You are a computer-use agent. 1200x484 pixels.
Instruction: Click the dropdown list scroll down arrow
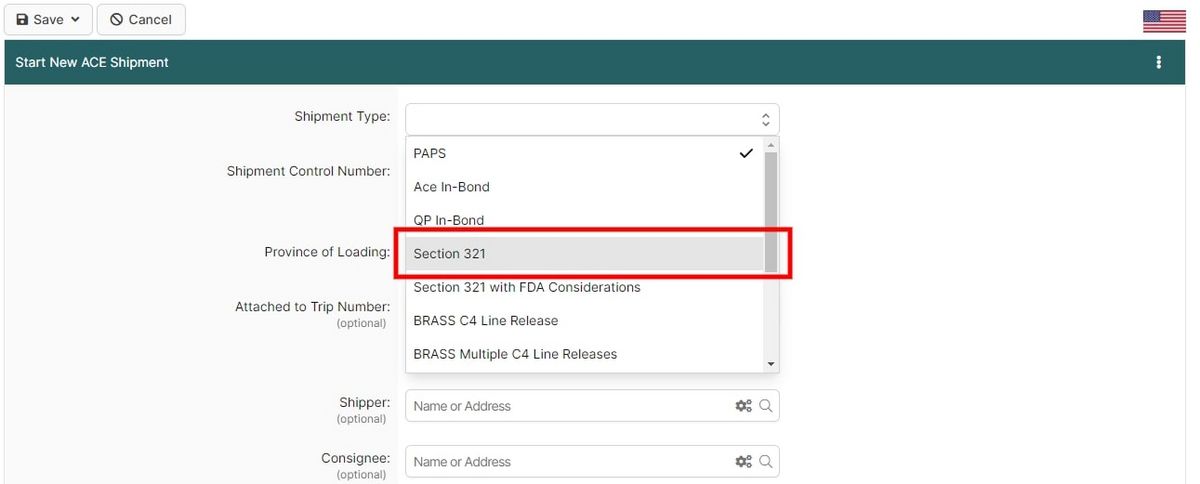click(x=771, y=364)
